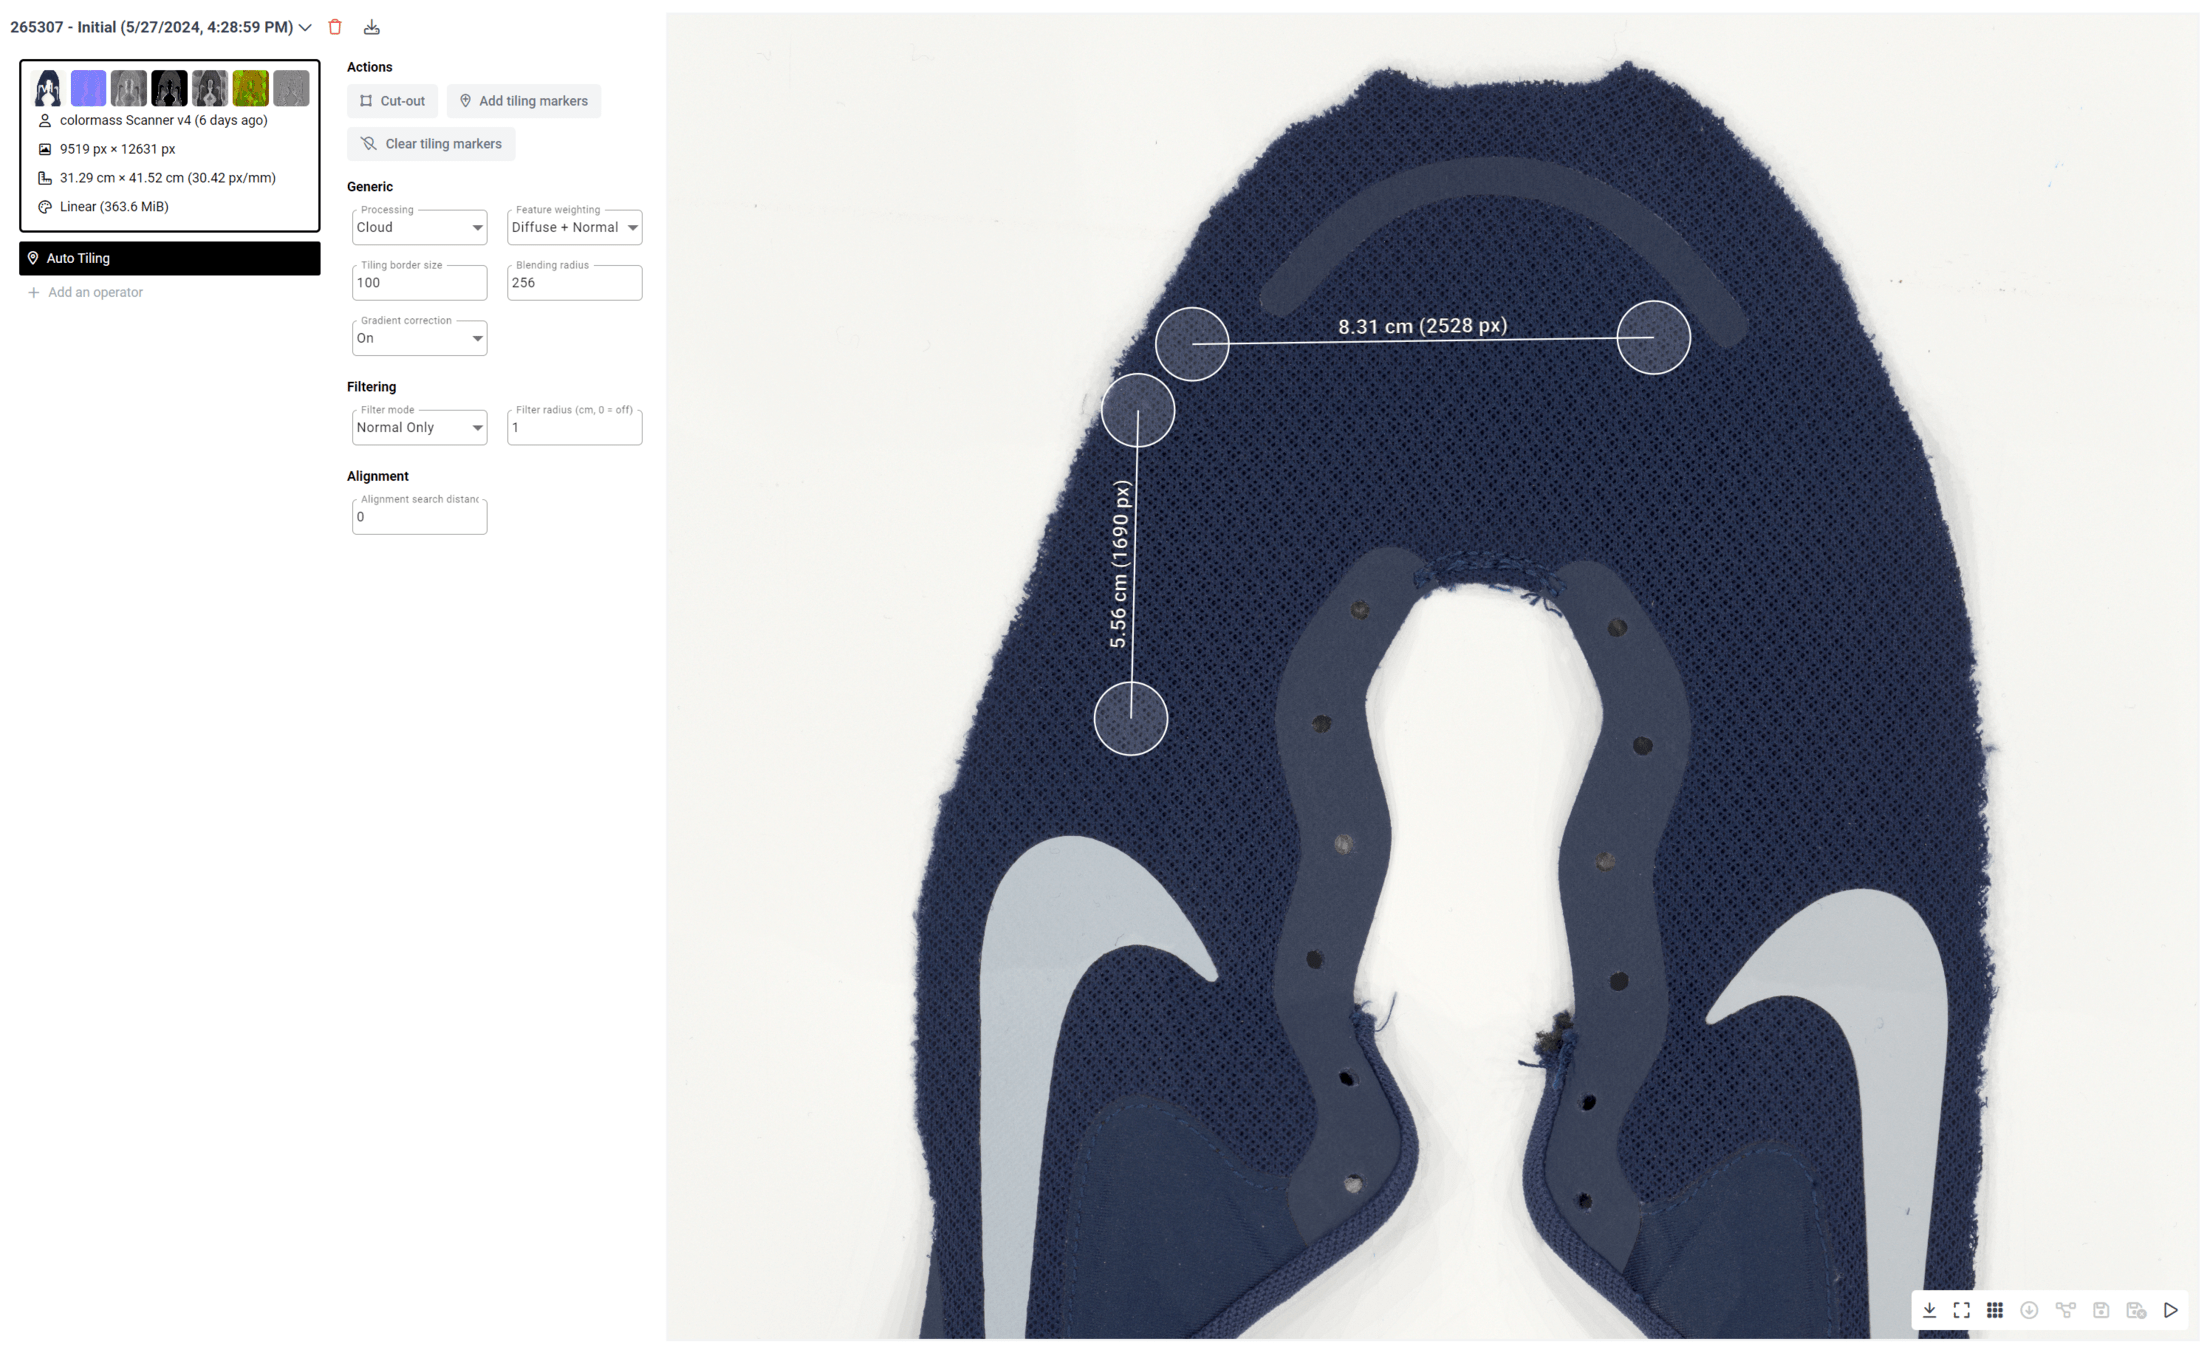Expand the Filter mode Normal Only dropdown
Image resolution: width=2210 pixels, height=1350 pixels.
click(x=419, y=428)
